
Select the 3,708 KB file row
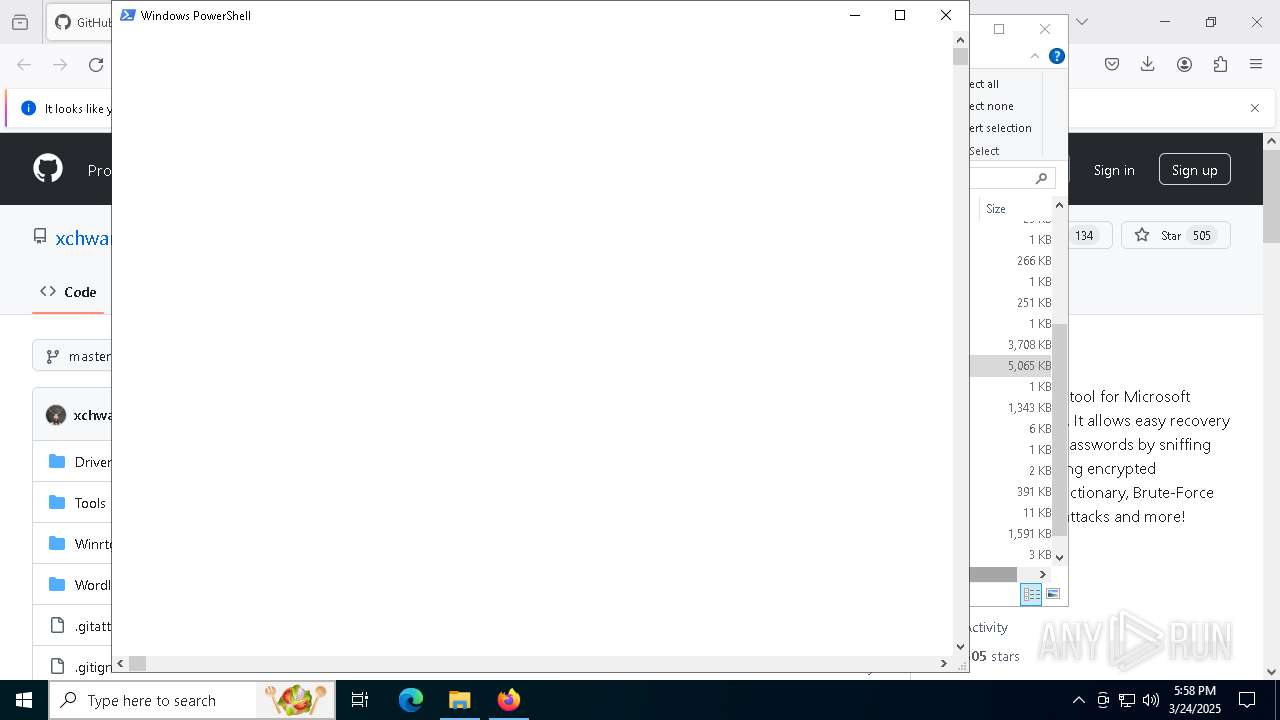[1011, 345]
